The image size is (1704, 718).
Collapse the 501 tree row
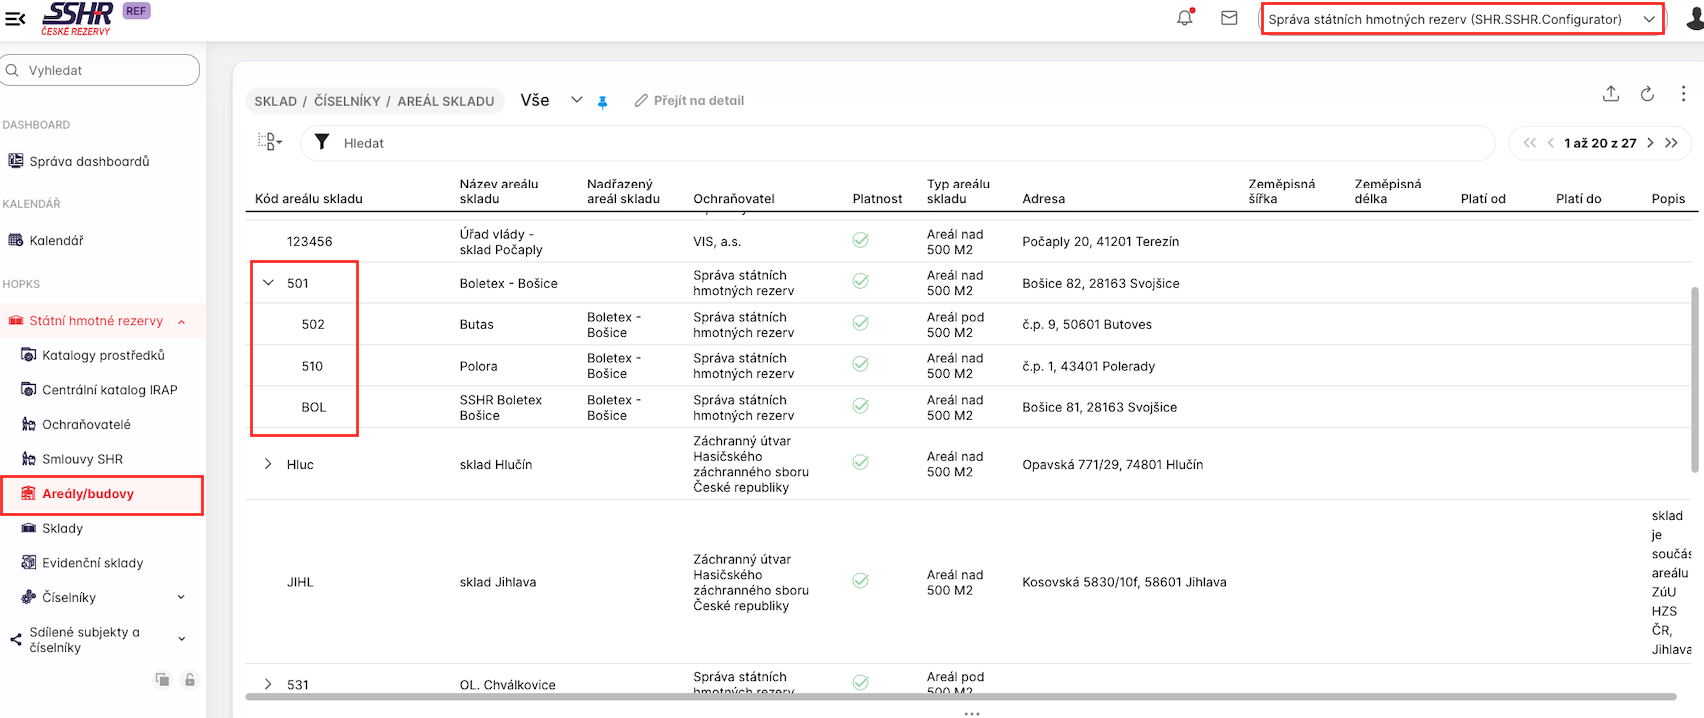coord(268,283)
